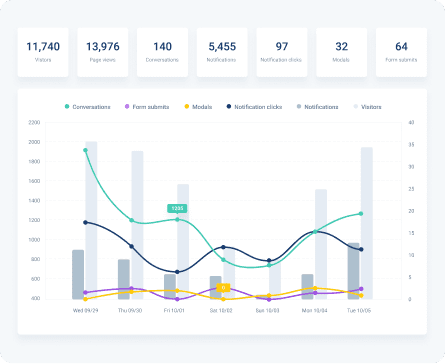Screen dimensions: 445x364
Task: Select the 5,455 Notifications stat card
Action: point(222,52)
